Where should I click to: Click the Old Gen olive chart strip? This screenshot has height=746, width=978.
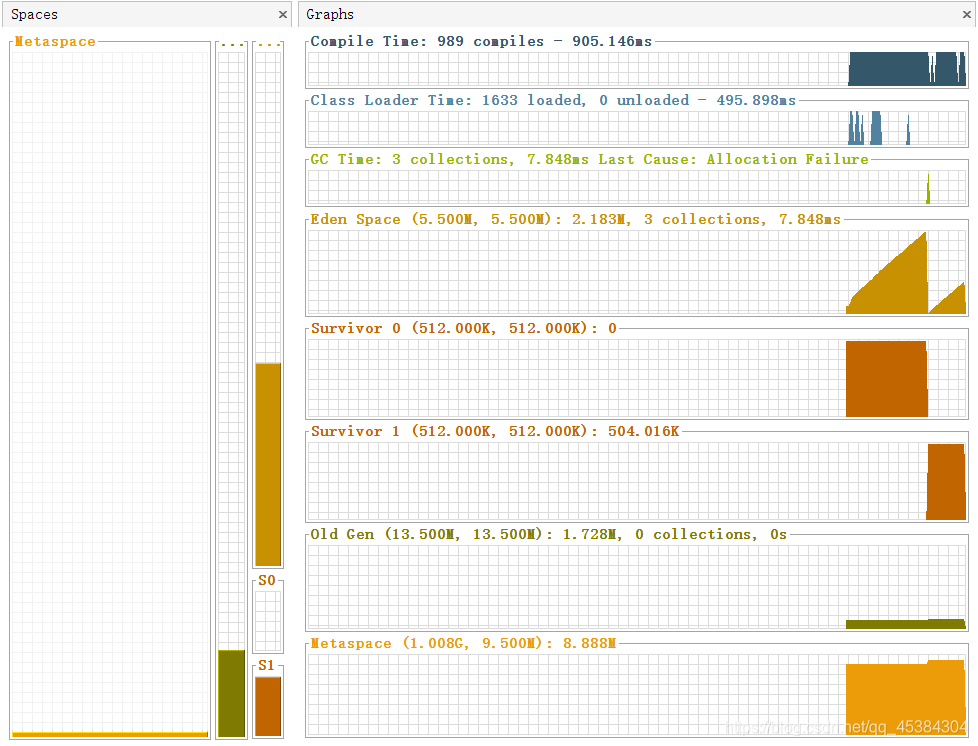(x=906, y=624)
